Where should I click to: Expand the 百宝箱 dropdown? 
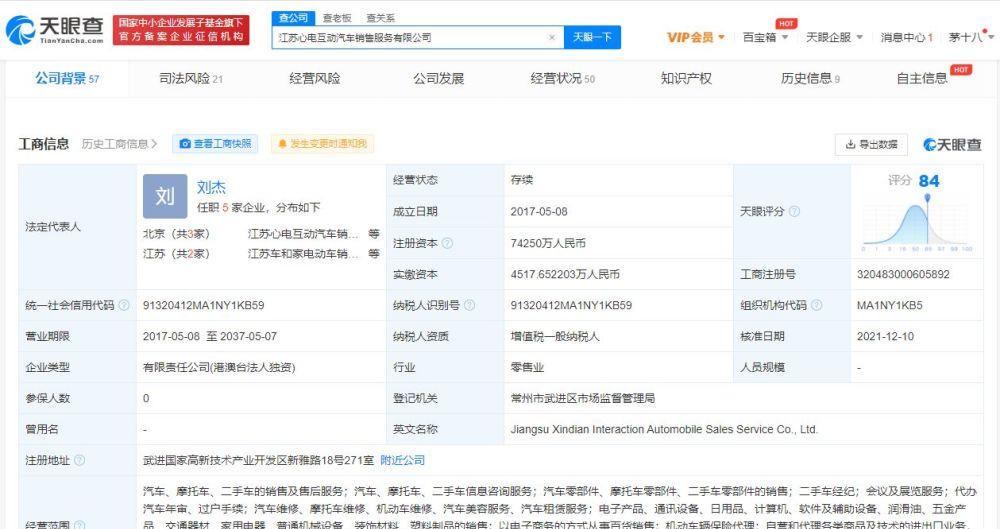[765, 38]
